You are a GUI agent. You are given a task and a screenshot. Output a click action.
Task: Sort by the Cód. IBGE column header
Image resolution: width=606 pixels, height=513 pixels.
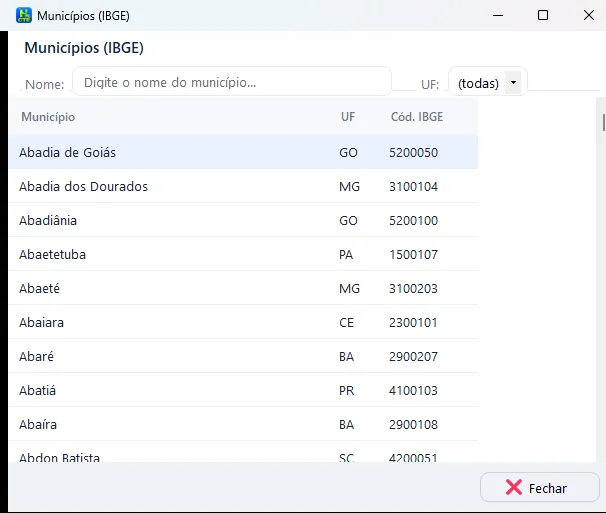pyautogui.click(x=417, y=117)
